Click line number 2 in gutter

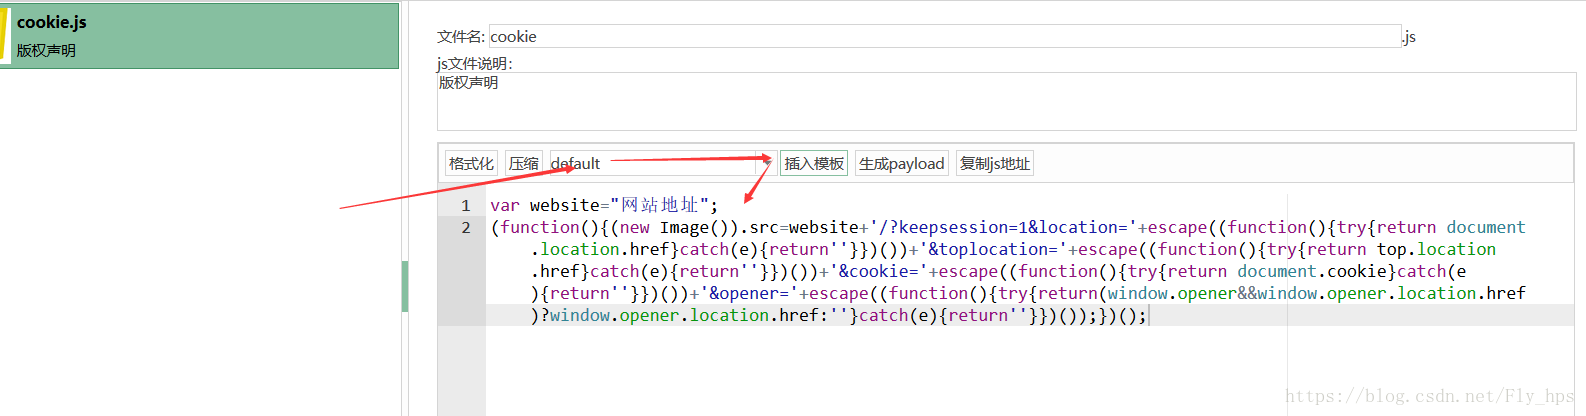(x=465, y=227)
